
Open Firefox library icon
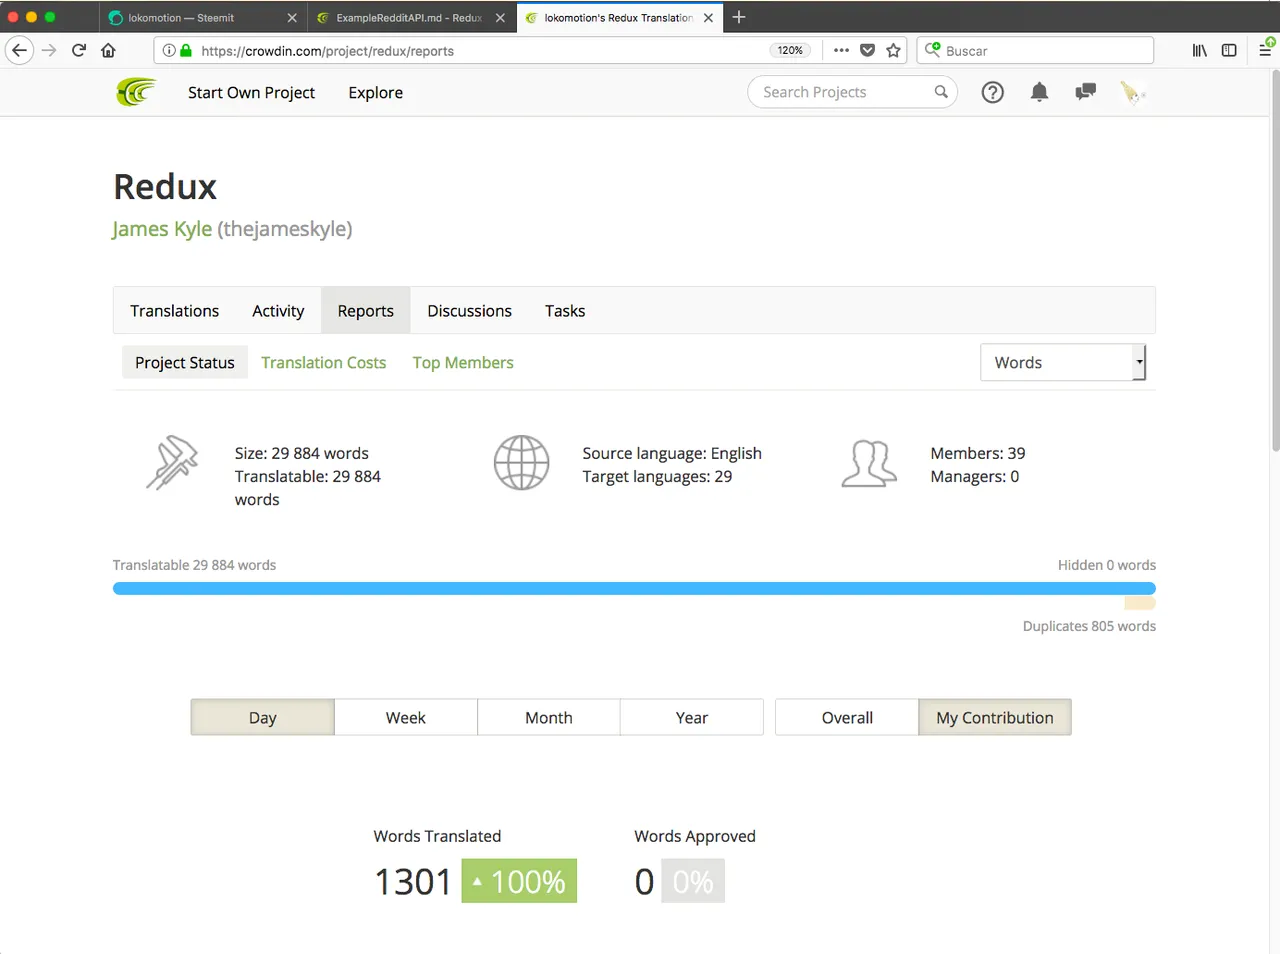click(1199, 50)
